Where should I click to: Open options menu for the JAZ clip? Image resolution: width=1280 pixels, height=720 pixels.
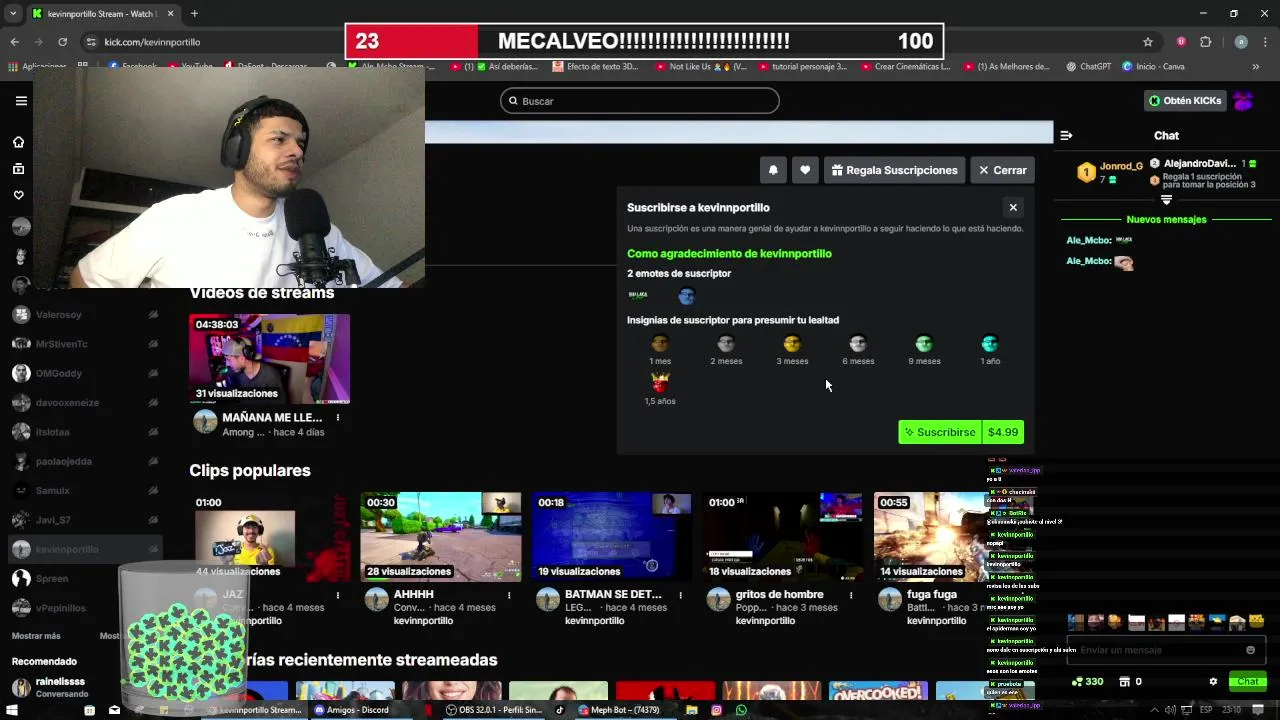[338, 595]
